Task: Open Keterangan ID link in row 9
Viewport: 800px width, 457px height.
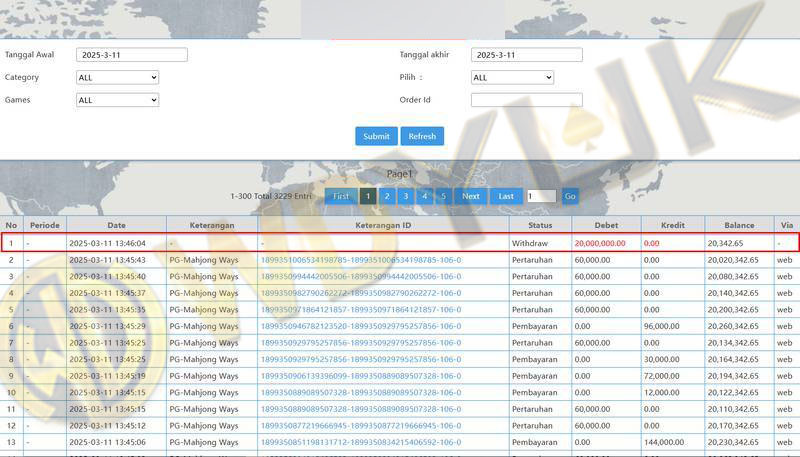Action: [x=361, y=376]
